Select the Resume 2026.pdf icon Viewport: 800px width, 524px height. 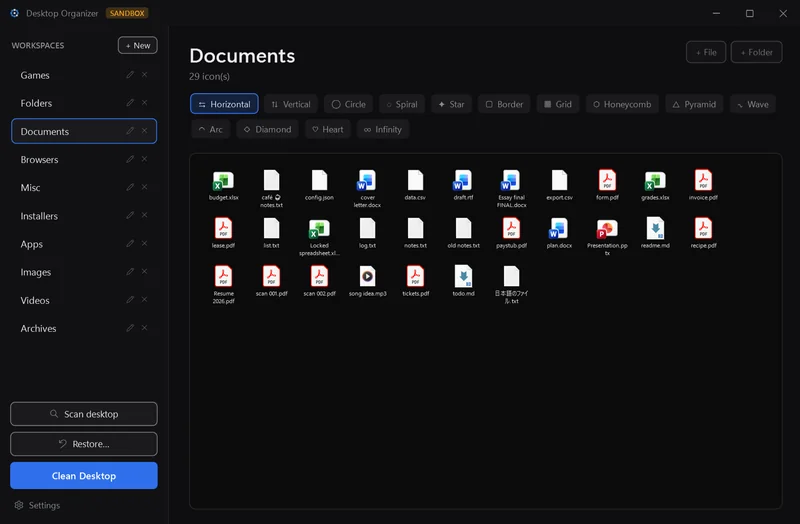point(223,277)
